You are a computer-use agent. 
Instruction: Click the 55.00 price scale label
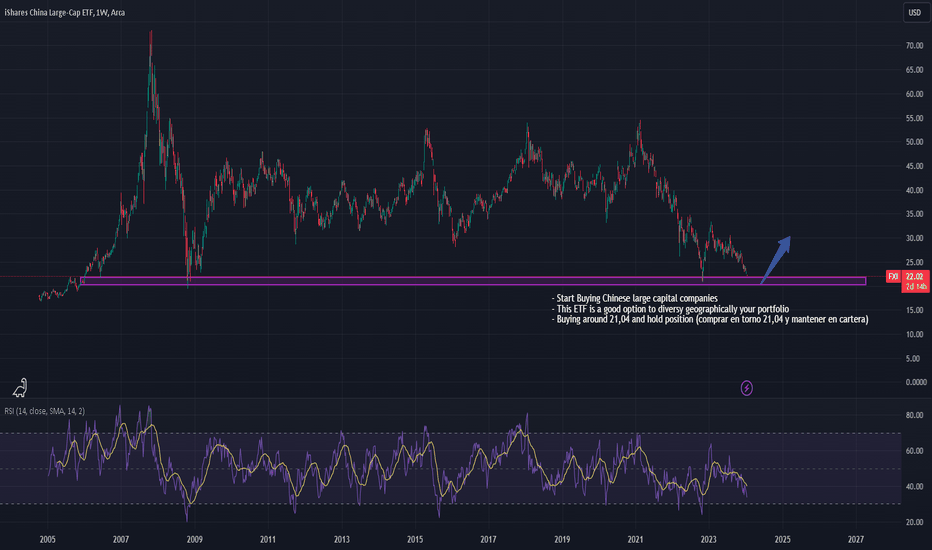coord(914,118)
